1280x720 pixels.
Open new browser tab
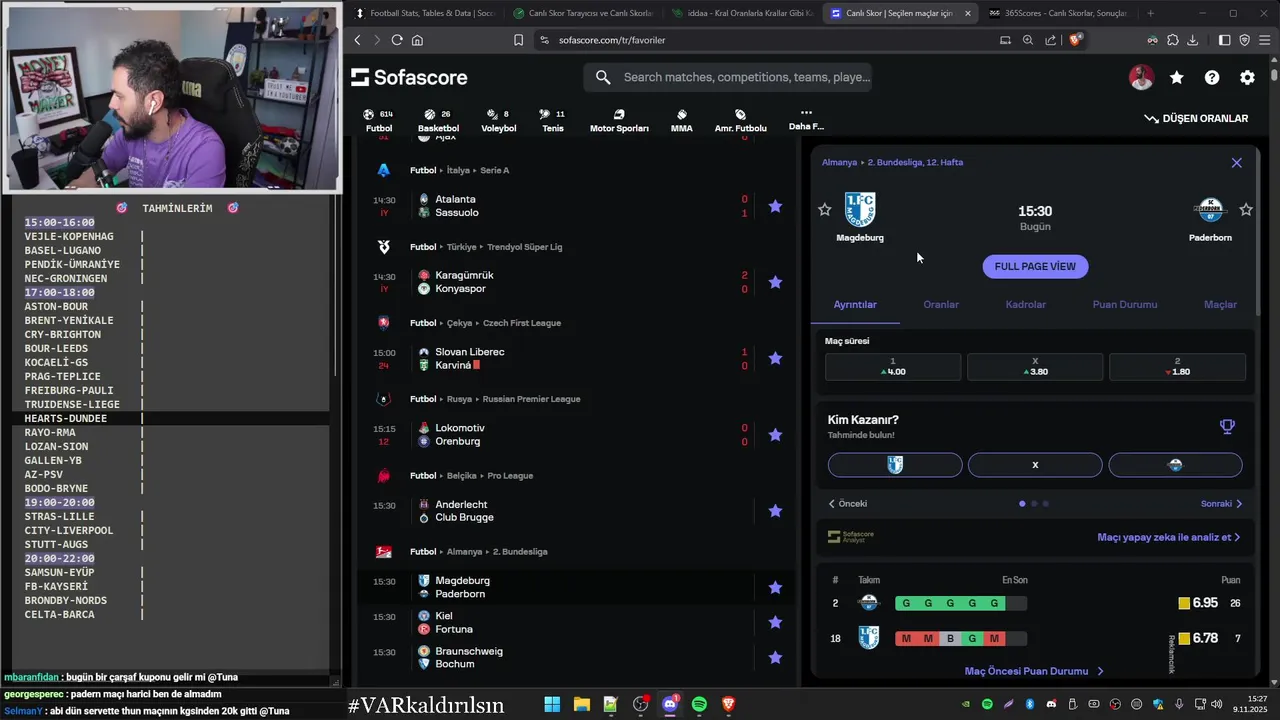click(x=1150, y=13)
